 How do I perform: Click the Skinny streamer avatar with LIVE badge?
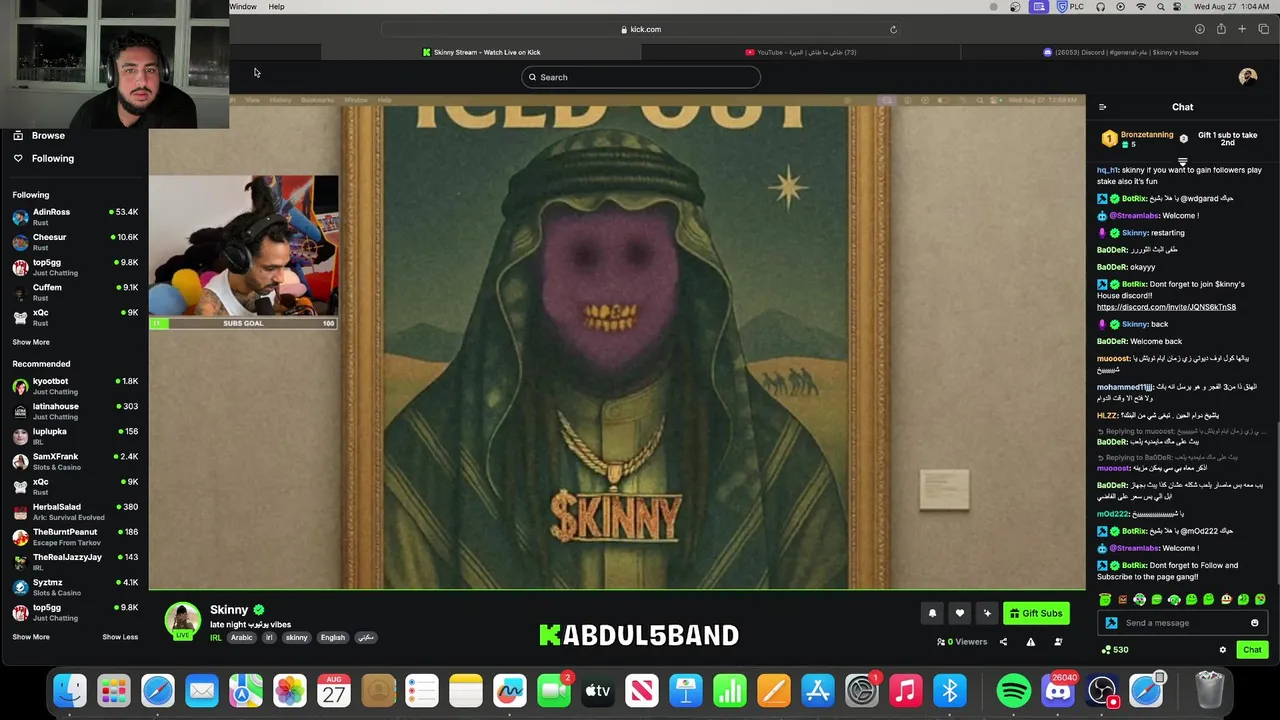coord(182,621)
